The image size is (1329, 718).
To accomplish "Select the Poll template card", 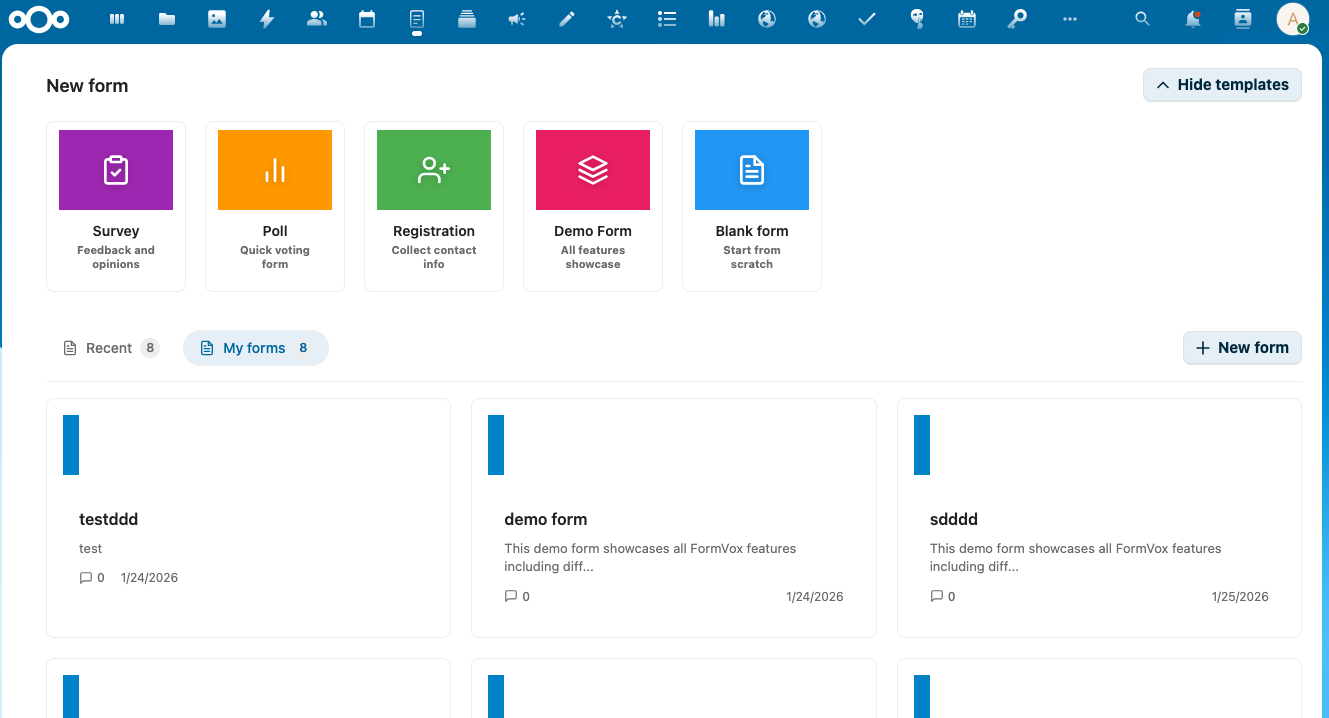I will (275, 206).
